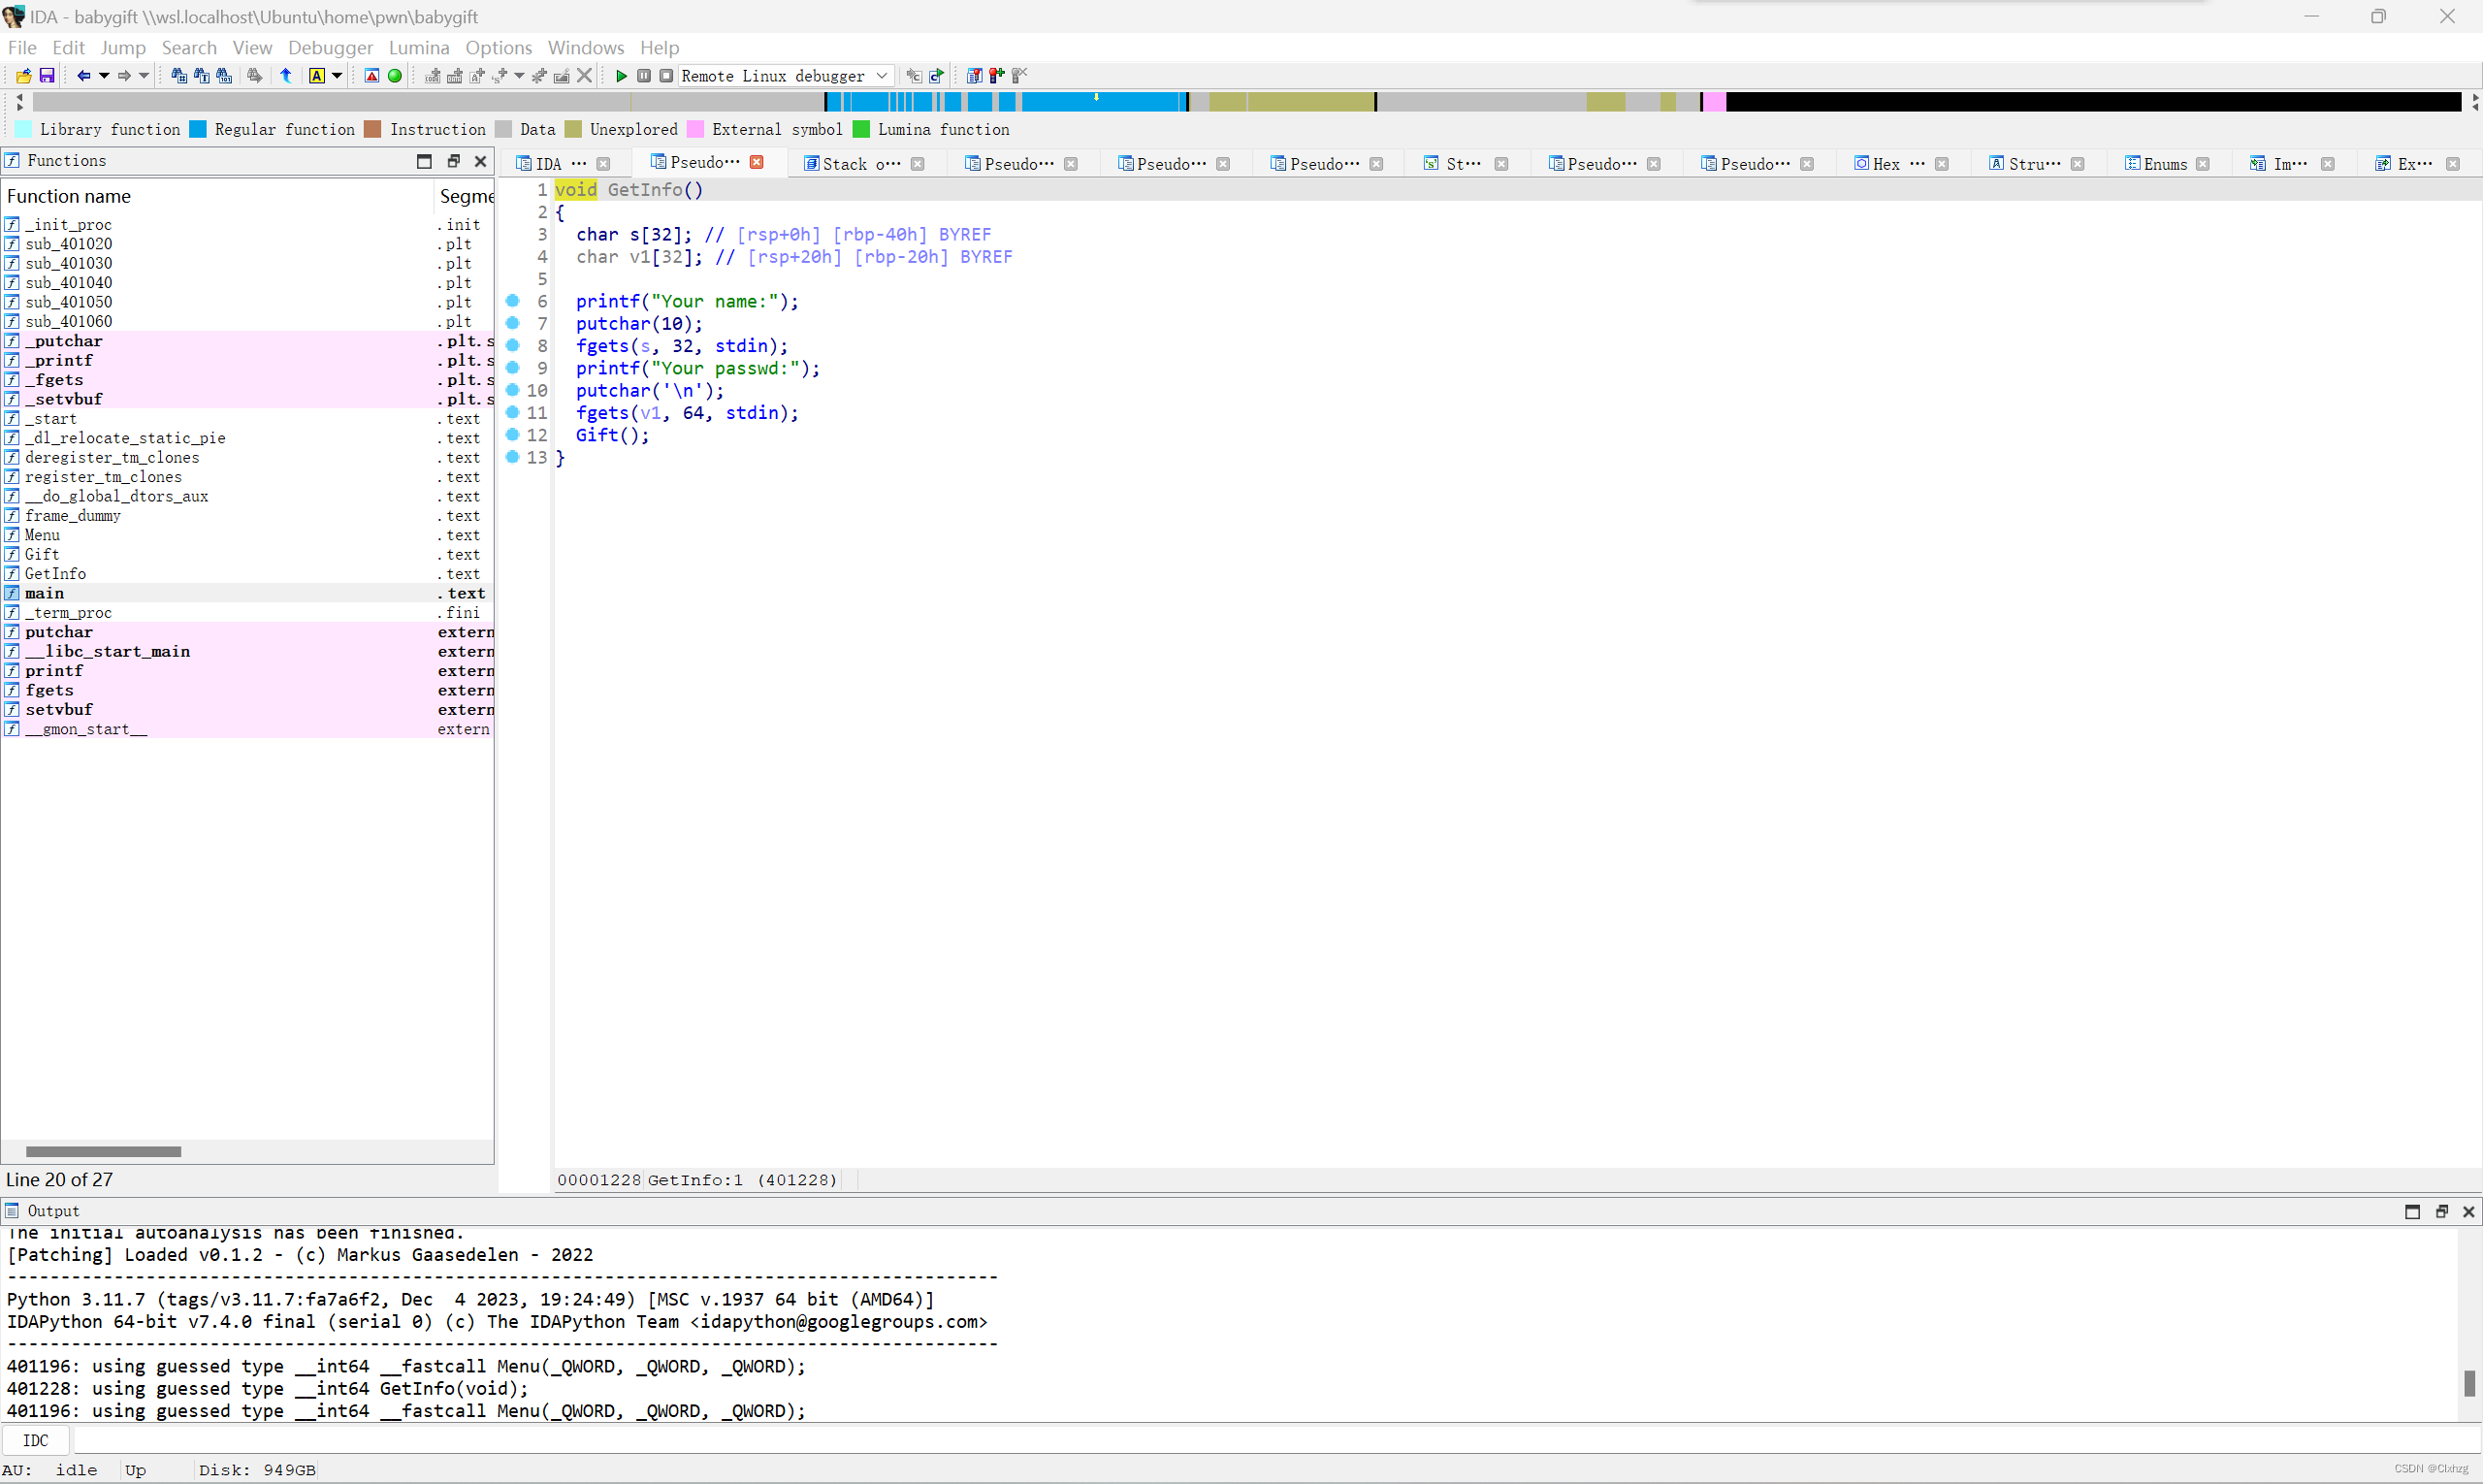
Task: Click the gray debugger icon before Step over
Action: [x=914, y=76]
